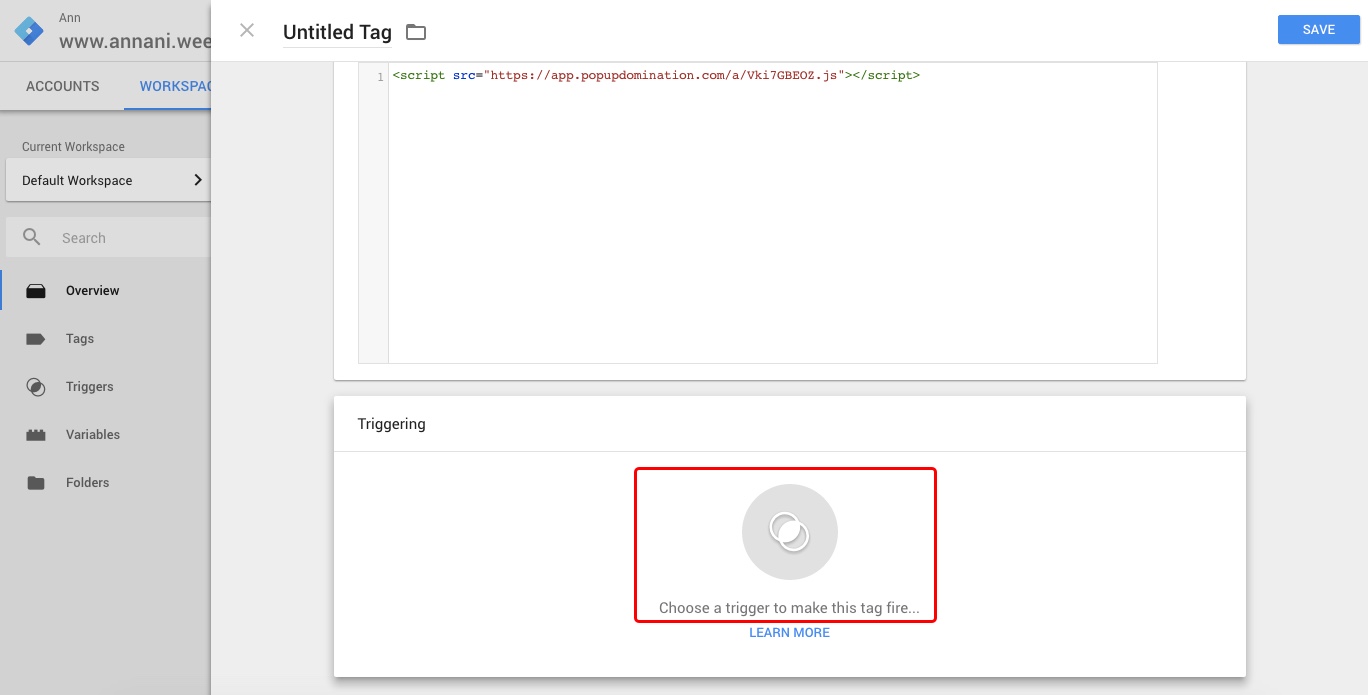This screenshot has width=1368, height=695.
Task: Click the Triggering section header
Action: coord(391,424)
